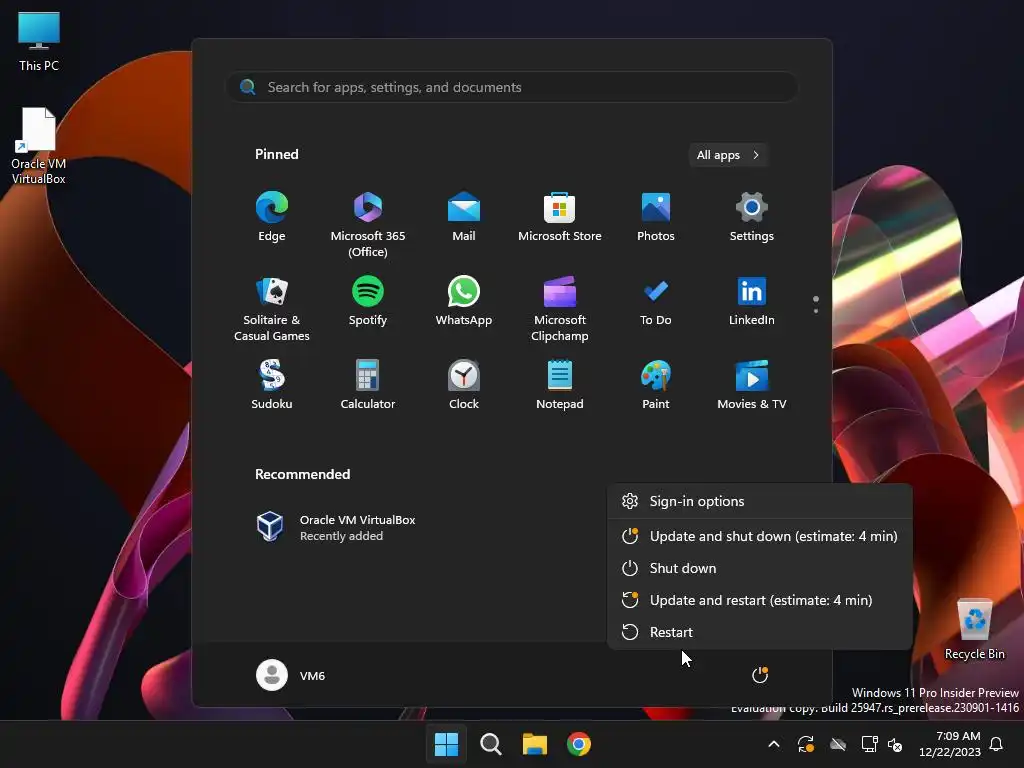This screenshot has width=1024, height=768.
Task: Open network status tray icon
Action: tap(869, 744)
